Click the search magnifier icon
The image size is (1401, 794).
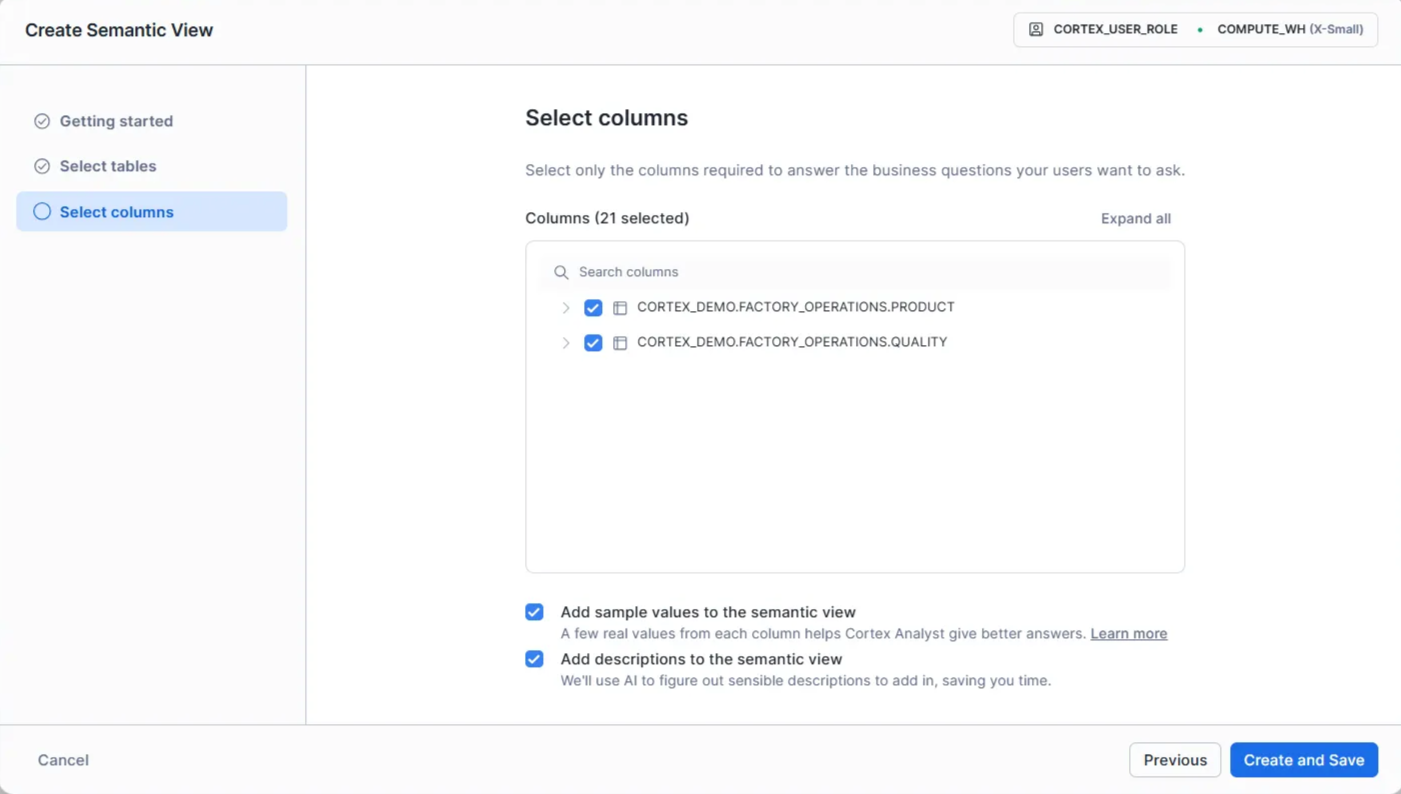pos(561,272)
